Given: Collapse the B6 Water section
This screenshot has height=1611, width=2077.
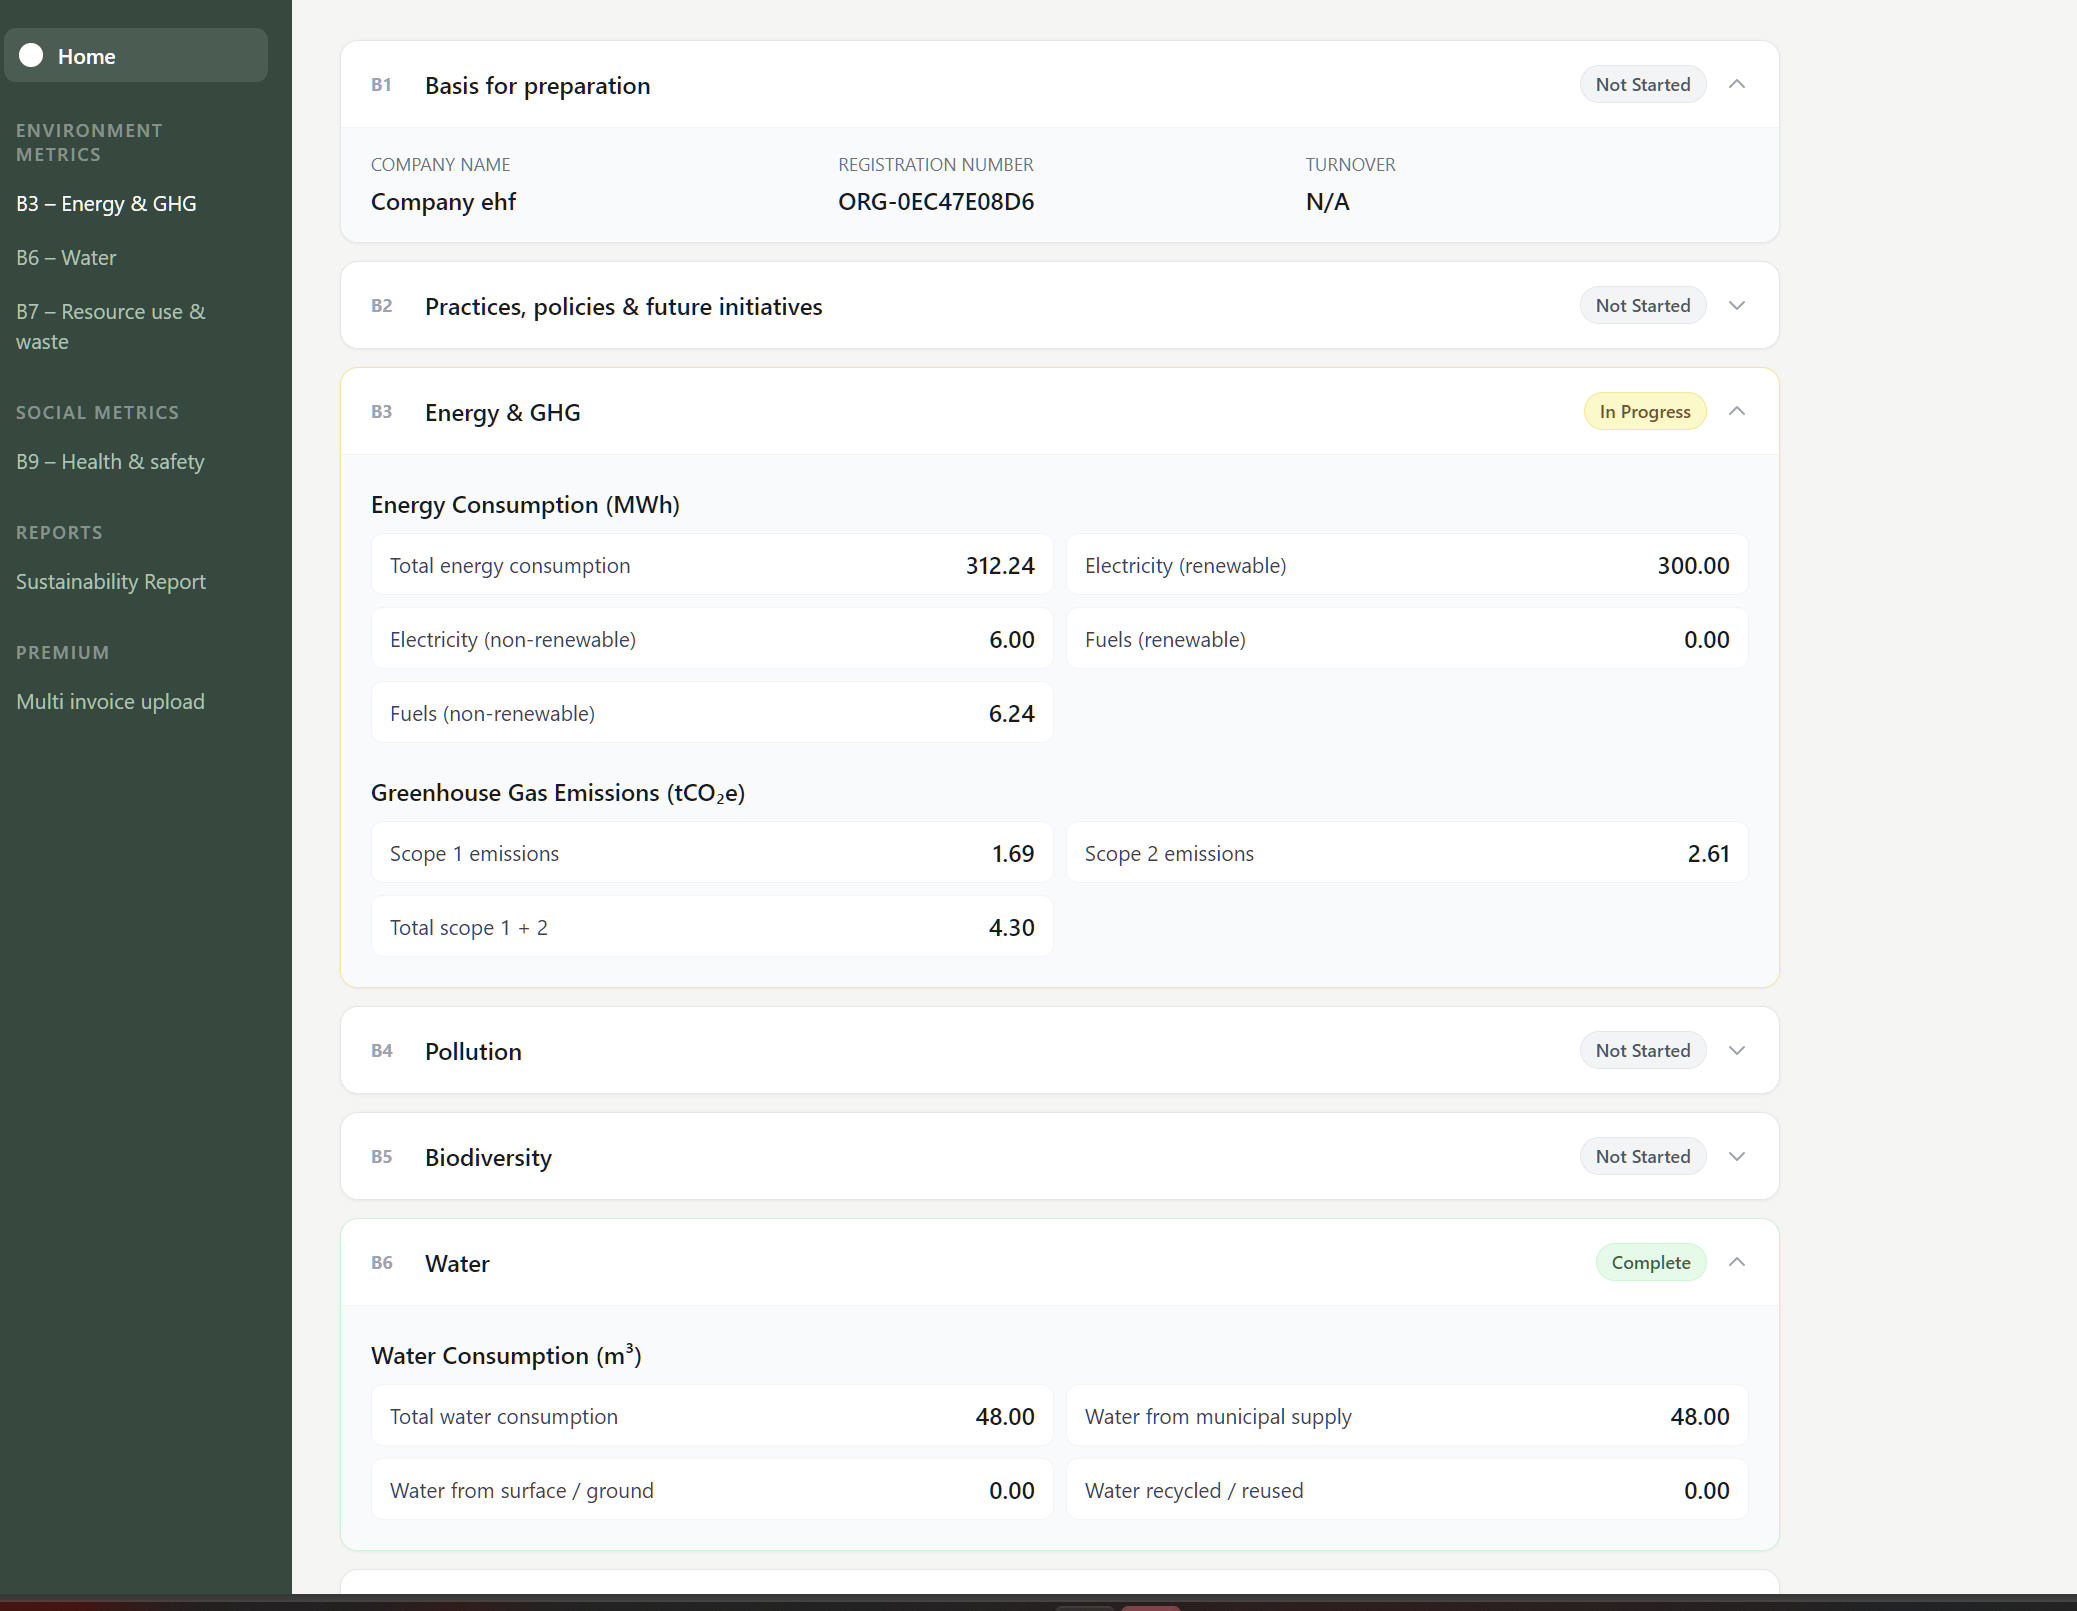Looking at the screenshot, I should 1736,1262.
